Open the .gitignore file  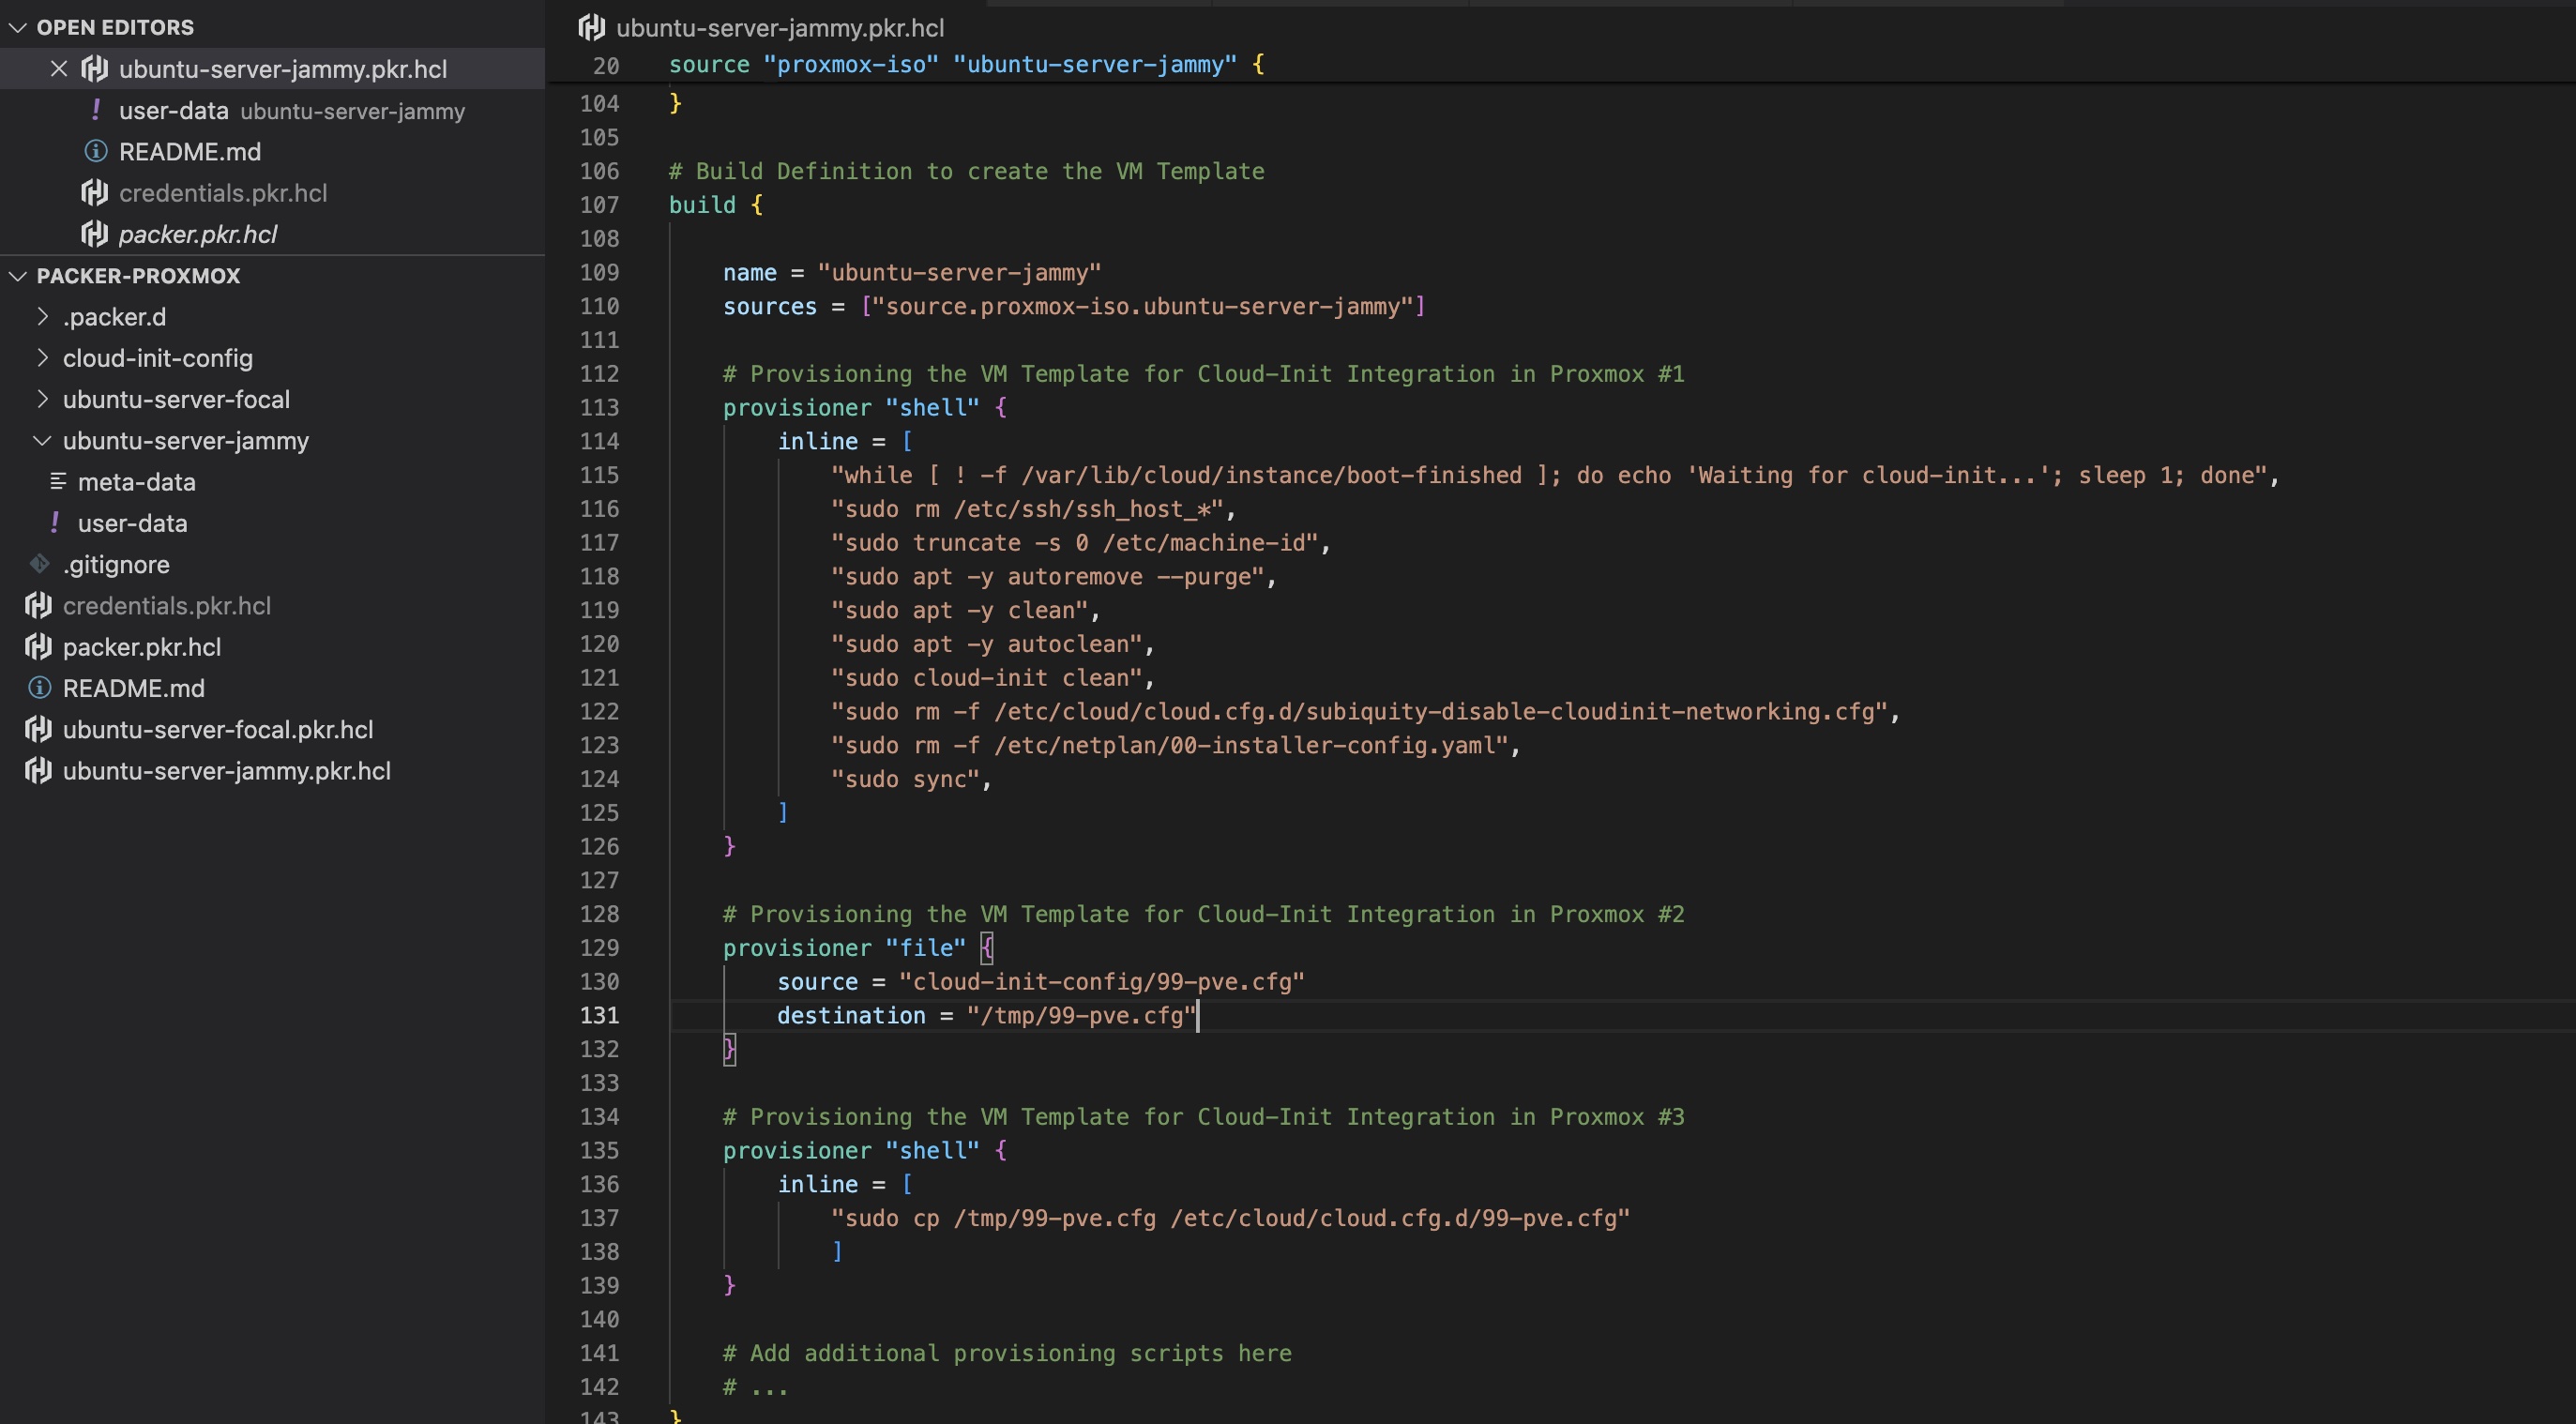tap(116, 564)
